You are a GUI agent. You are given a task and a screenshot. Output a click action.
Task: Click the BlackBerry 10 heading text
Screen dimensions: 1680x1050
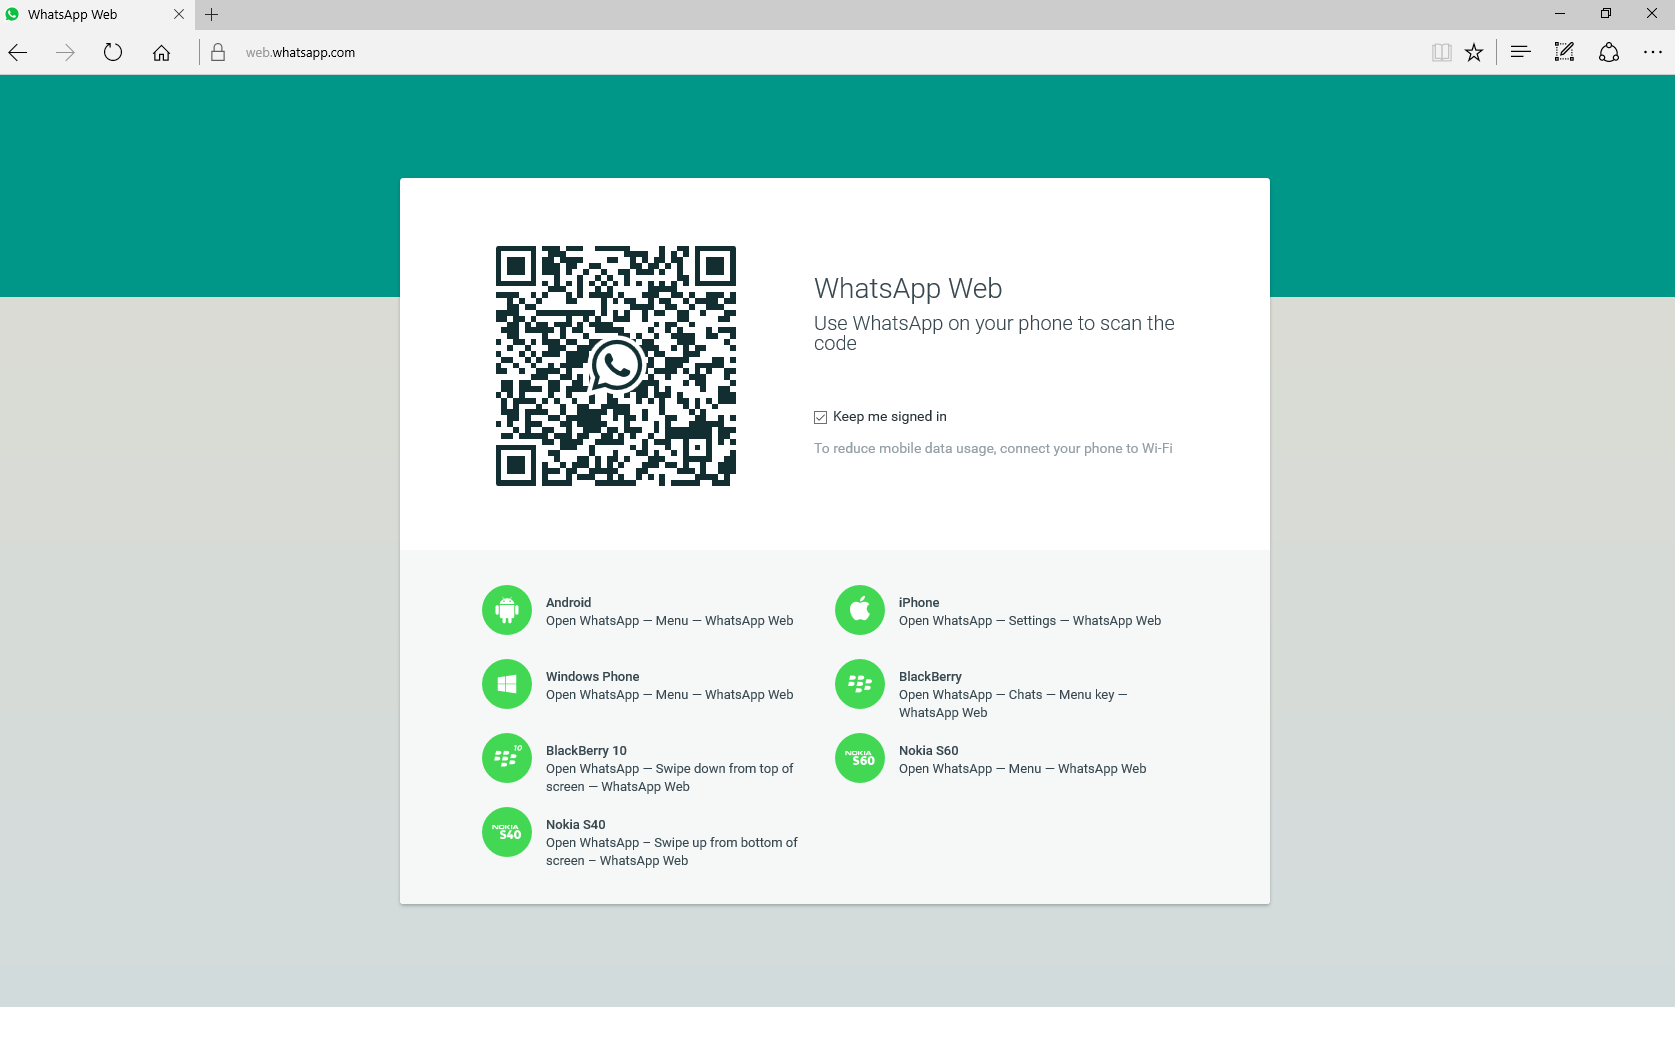coord(586,750)
